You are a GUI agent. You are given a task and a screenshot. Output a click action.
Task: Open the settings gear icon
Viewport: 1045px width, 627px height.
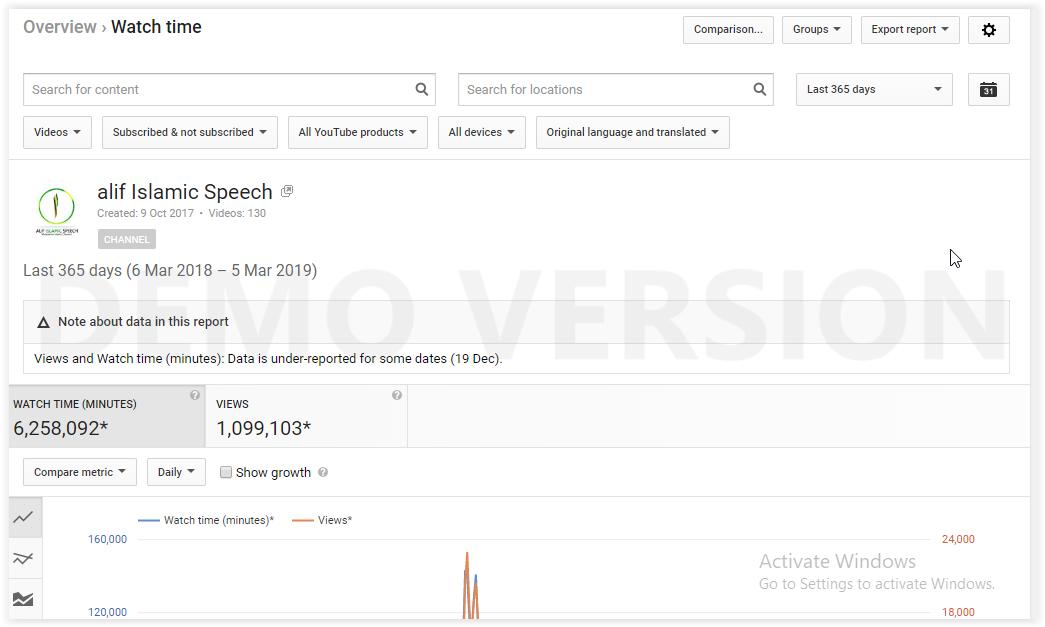coord(988,30)
